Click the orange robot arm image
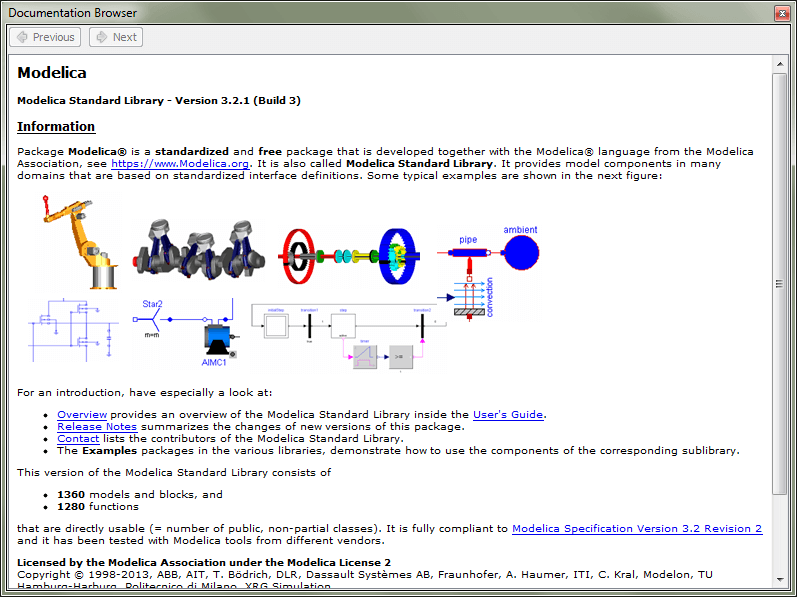 [x=80, y=242]
